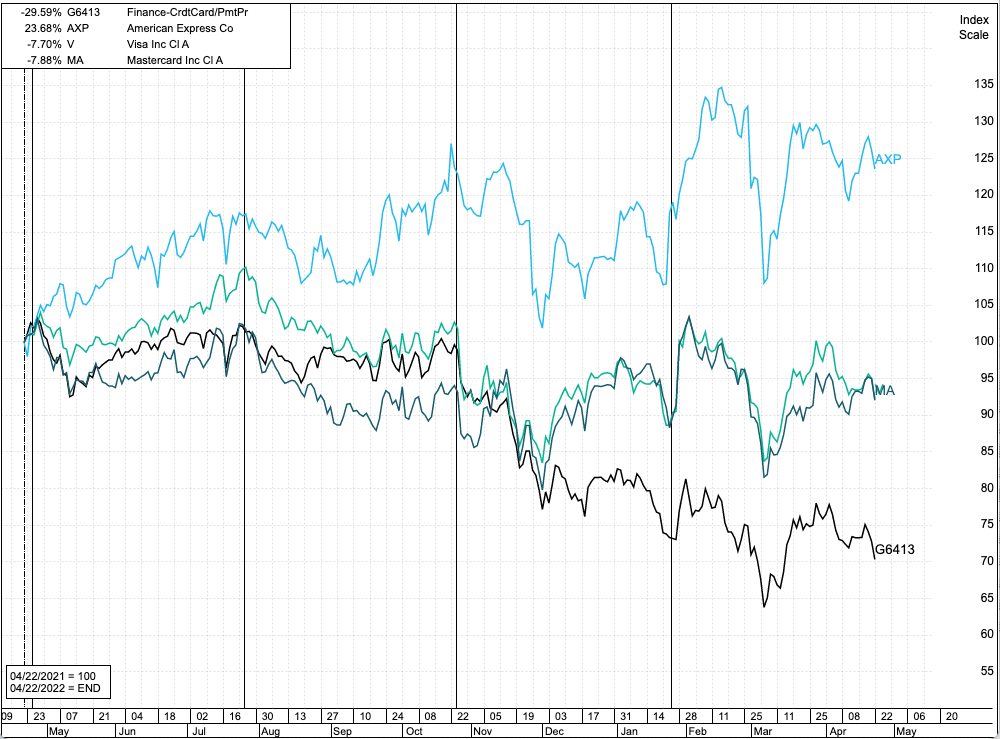
Task: Click MA label at the line's end
Action: coord(884,389)
